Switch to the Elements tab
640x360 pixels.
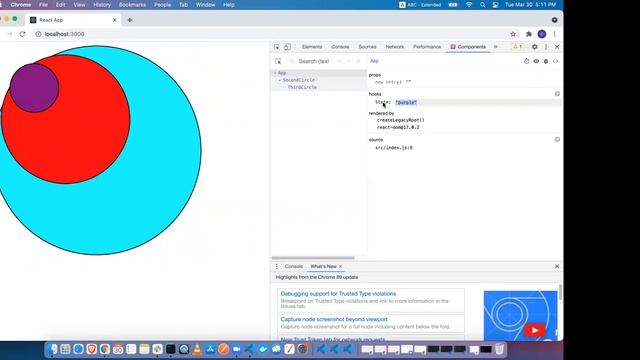[x=312, y=47]
